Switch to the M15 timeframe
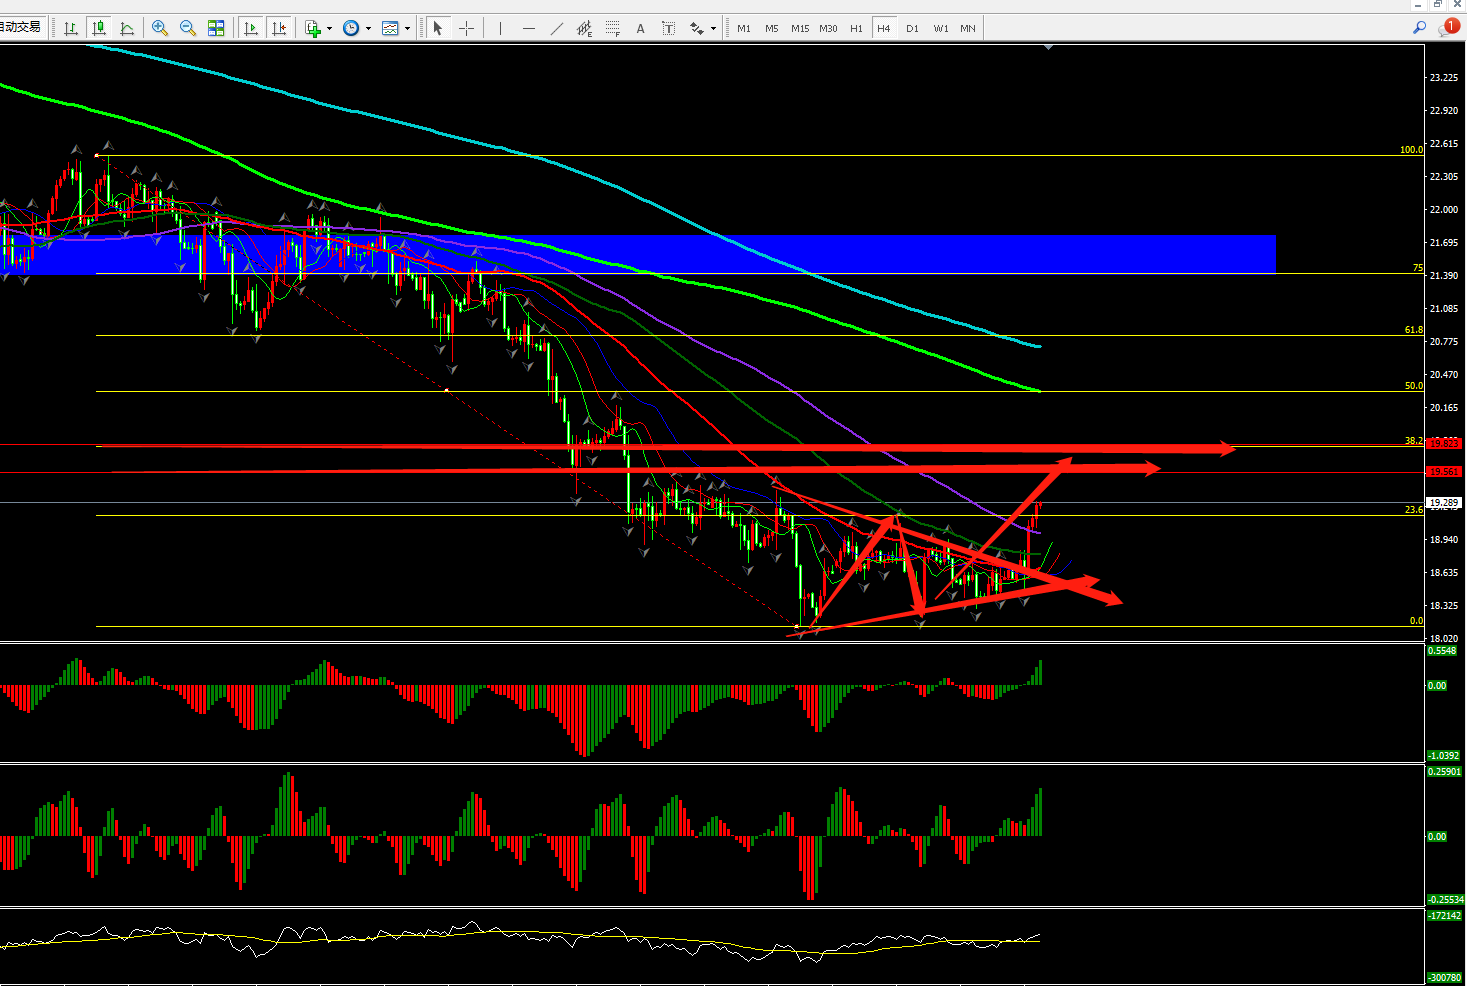This screenshot has width=1467, height=986. click(800, 28)
